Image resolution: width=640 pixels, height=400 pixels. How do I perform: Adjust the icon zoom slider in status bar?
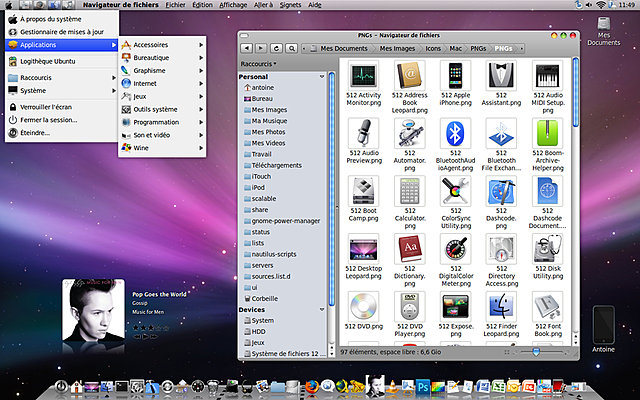pos(536,352)
